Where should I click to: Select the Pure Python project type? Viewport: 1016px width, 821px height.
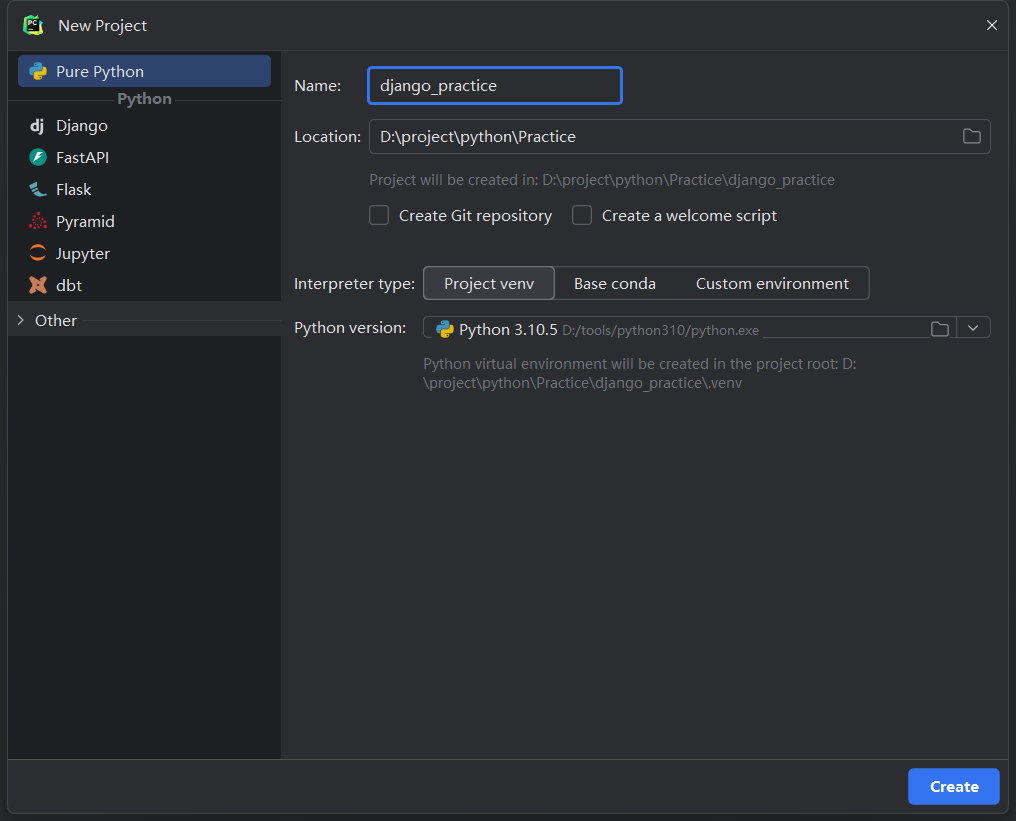pos(144,71)
